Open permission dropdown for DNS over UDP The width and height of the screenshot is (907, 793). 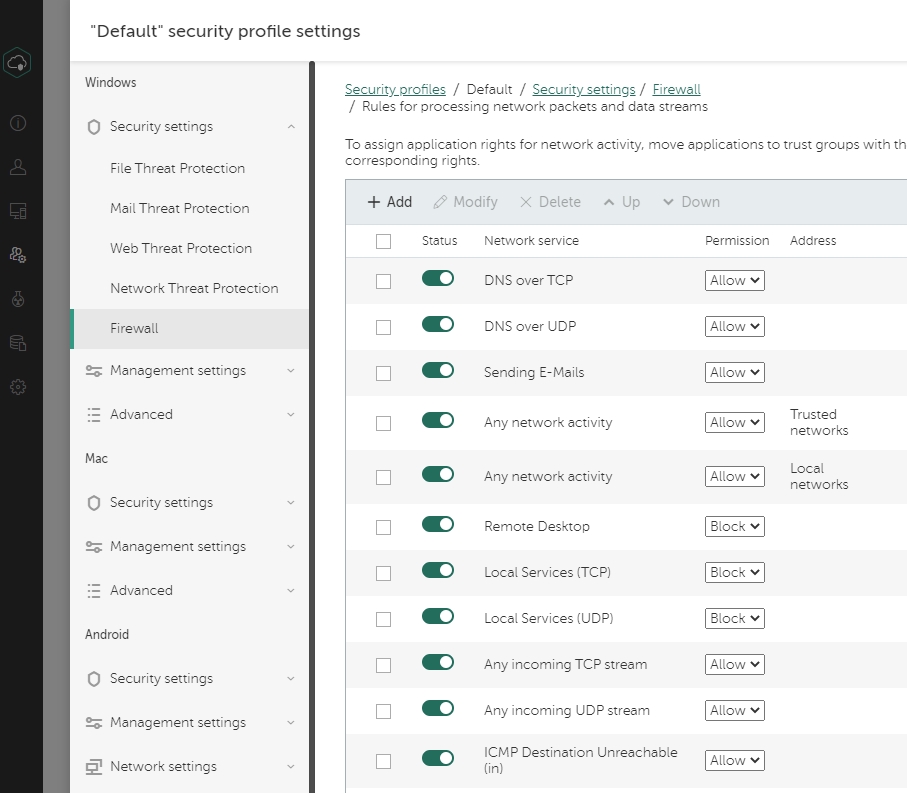[734, 327]
